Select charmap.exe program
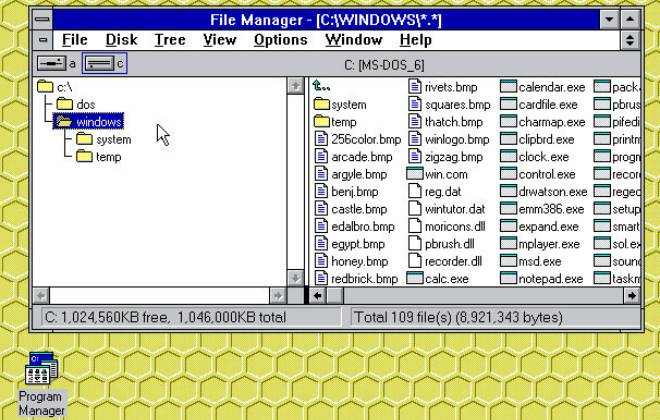The image size is (660, 420). 543,122
